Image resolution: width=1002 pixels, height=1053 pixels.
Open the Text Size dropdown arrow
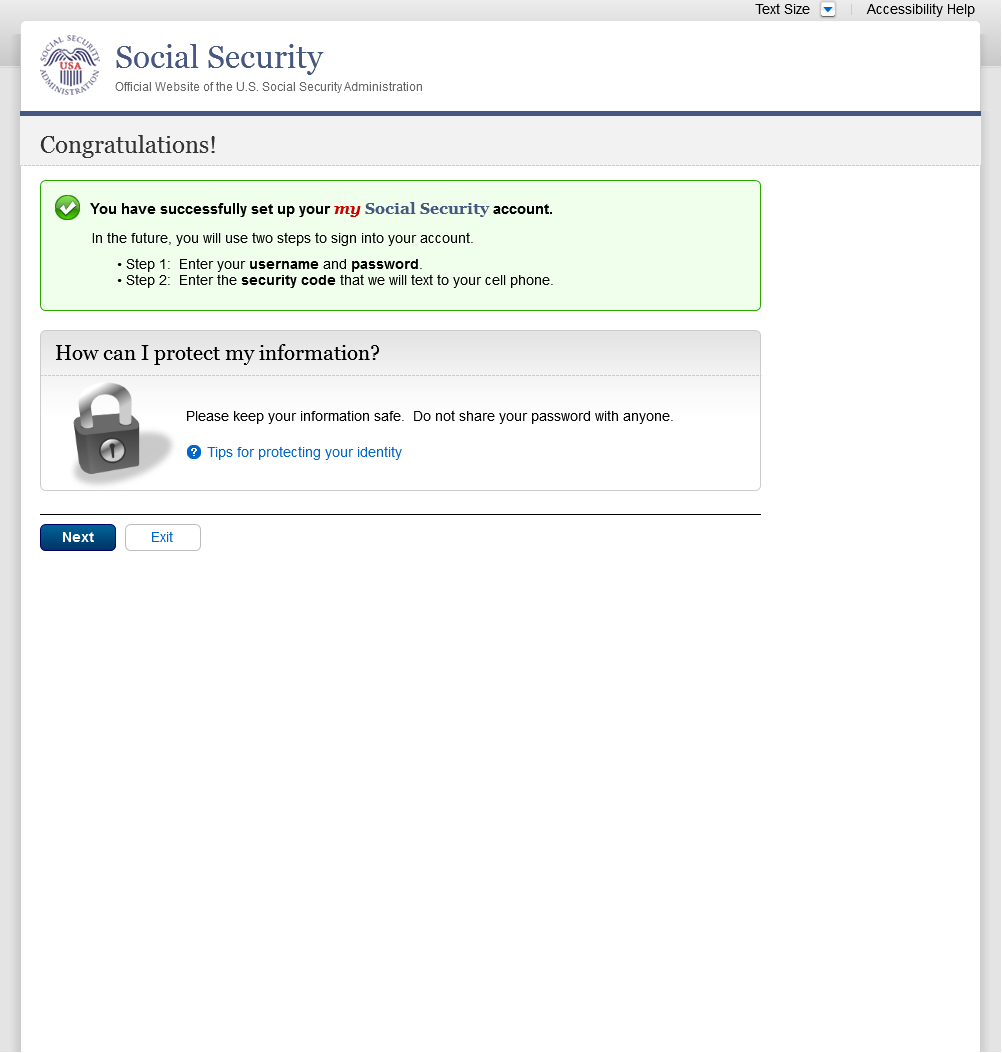coord(827,10)
